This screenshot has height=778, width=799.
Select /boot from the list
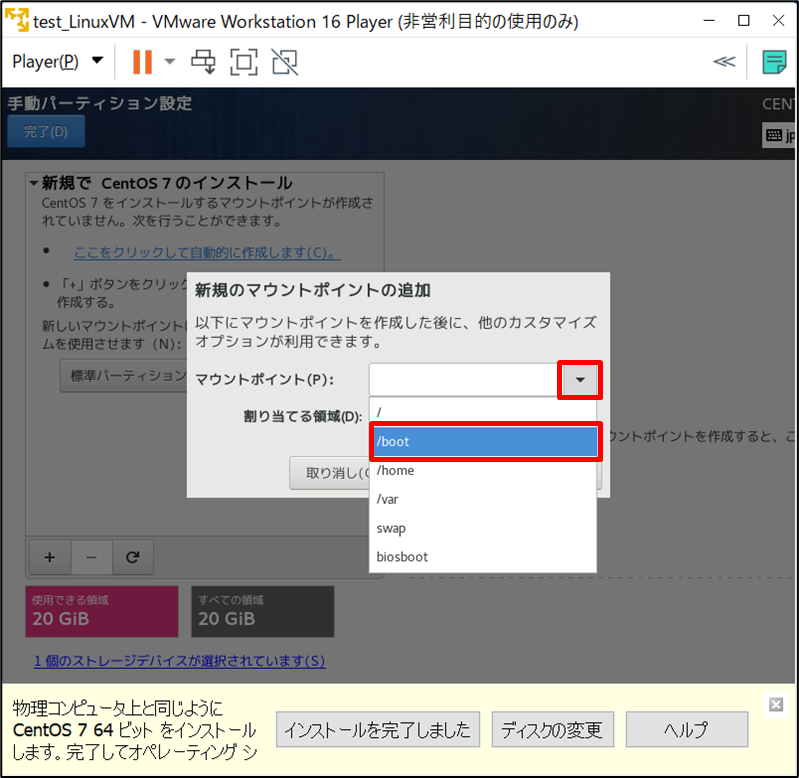[x=485, y=442]
